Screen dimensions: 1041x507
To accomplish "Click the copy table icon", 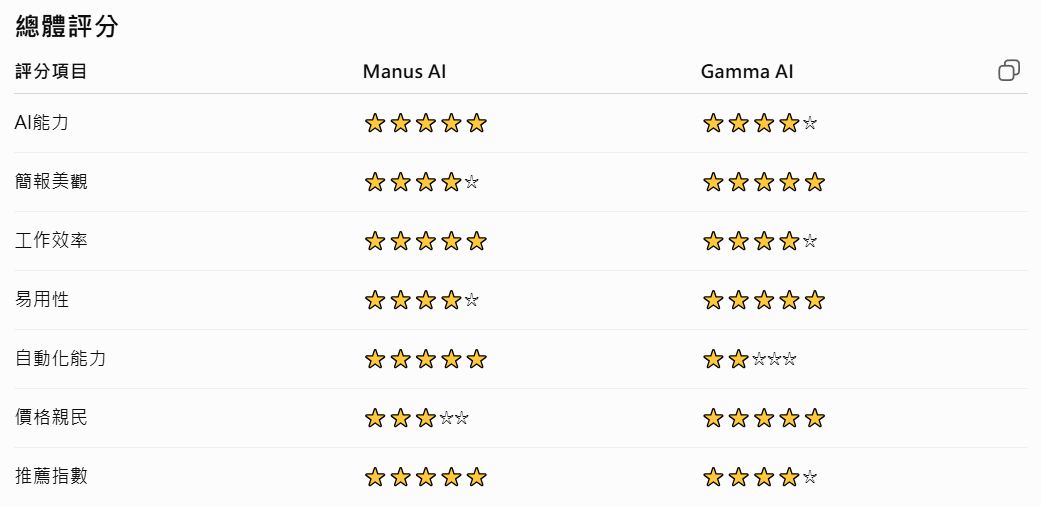I will (1009, 70).
